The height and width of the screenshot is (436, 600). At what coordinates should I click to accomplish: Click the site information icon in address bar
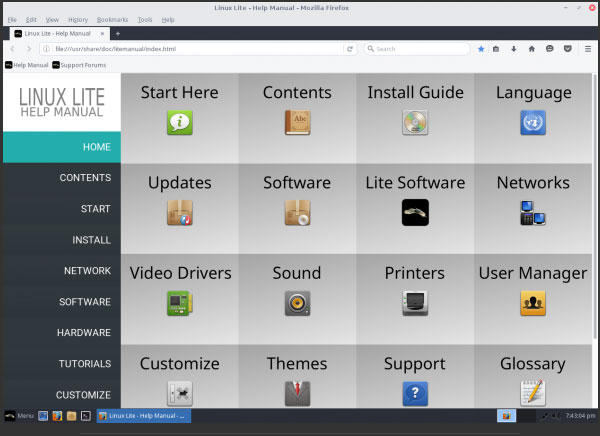[x=46, y=49]
